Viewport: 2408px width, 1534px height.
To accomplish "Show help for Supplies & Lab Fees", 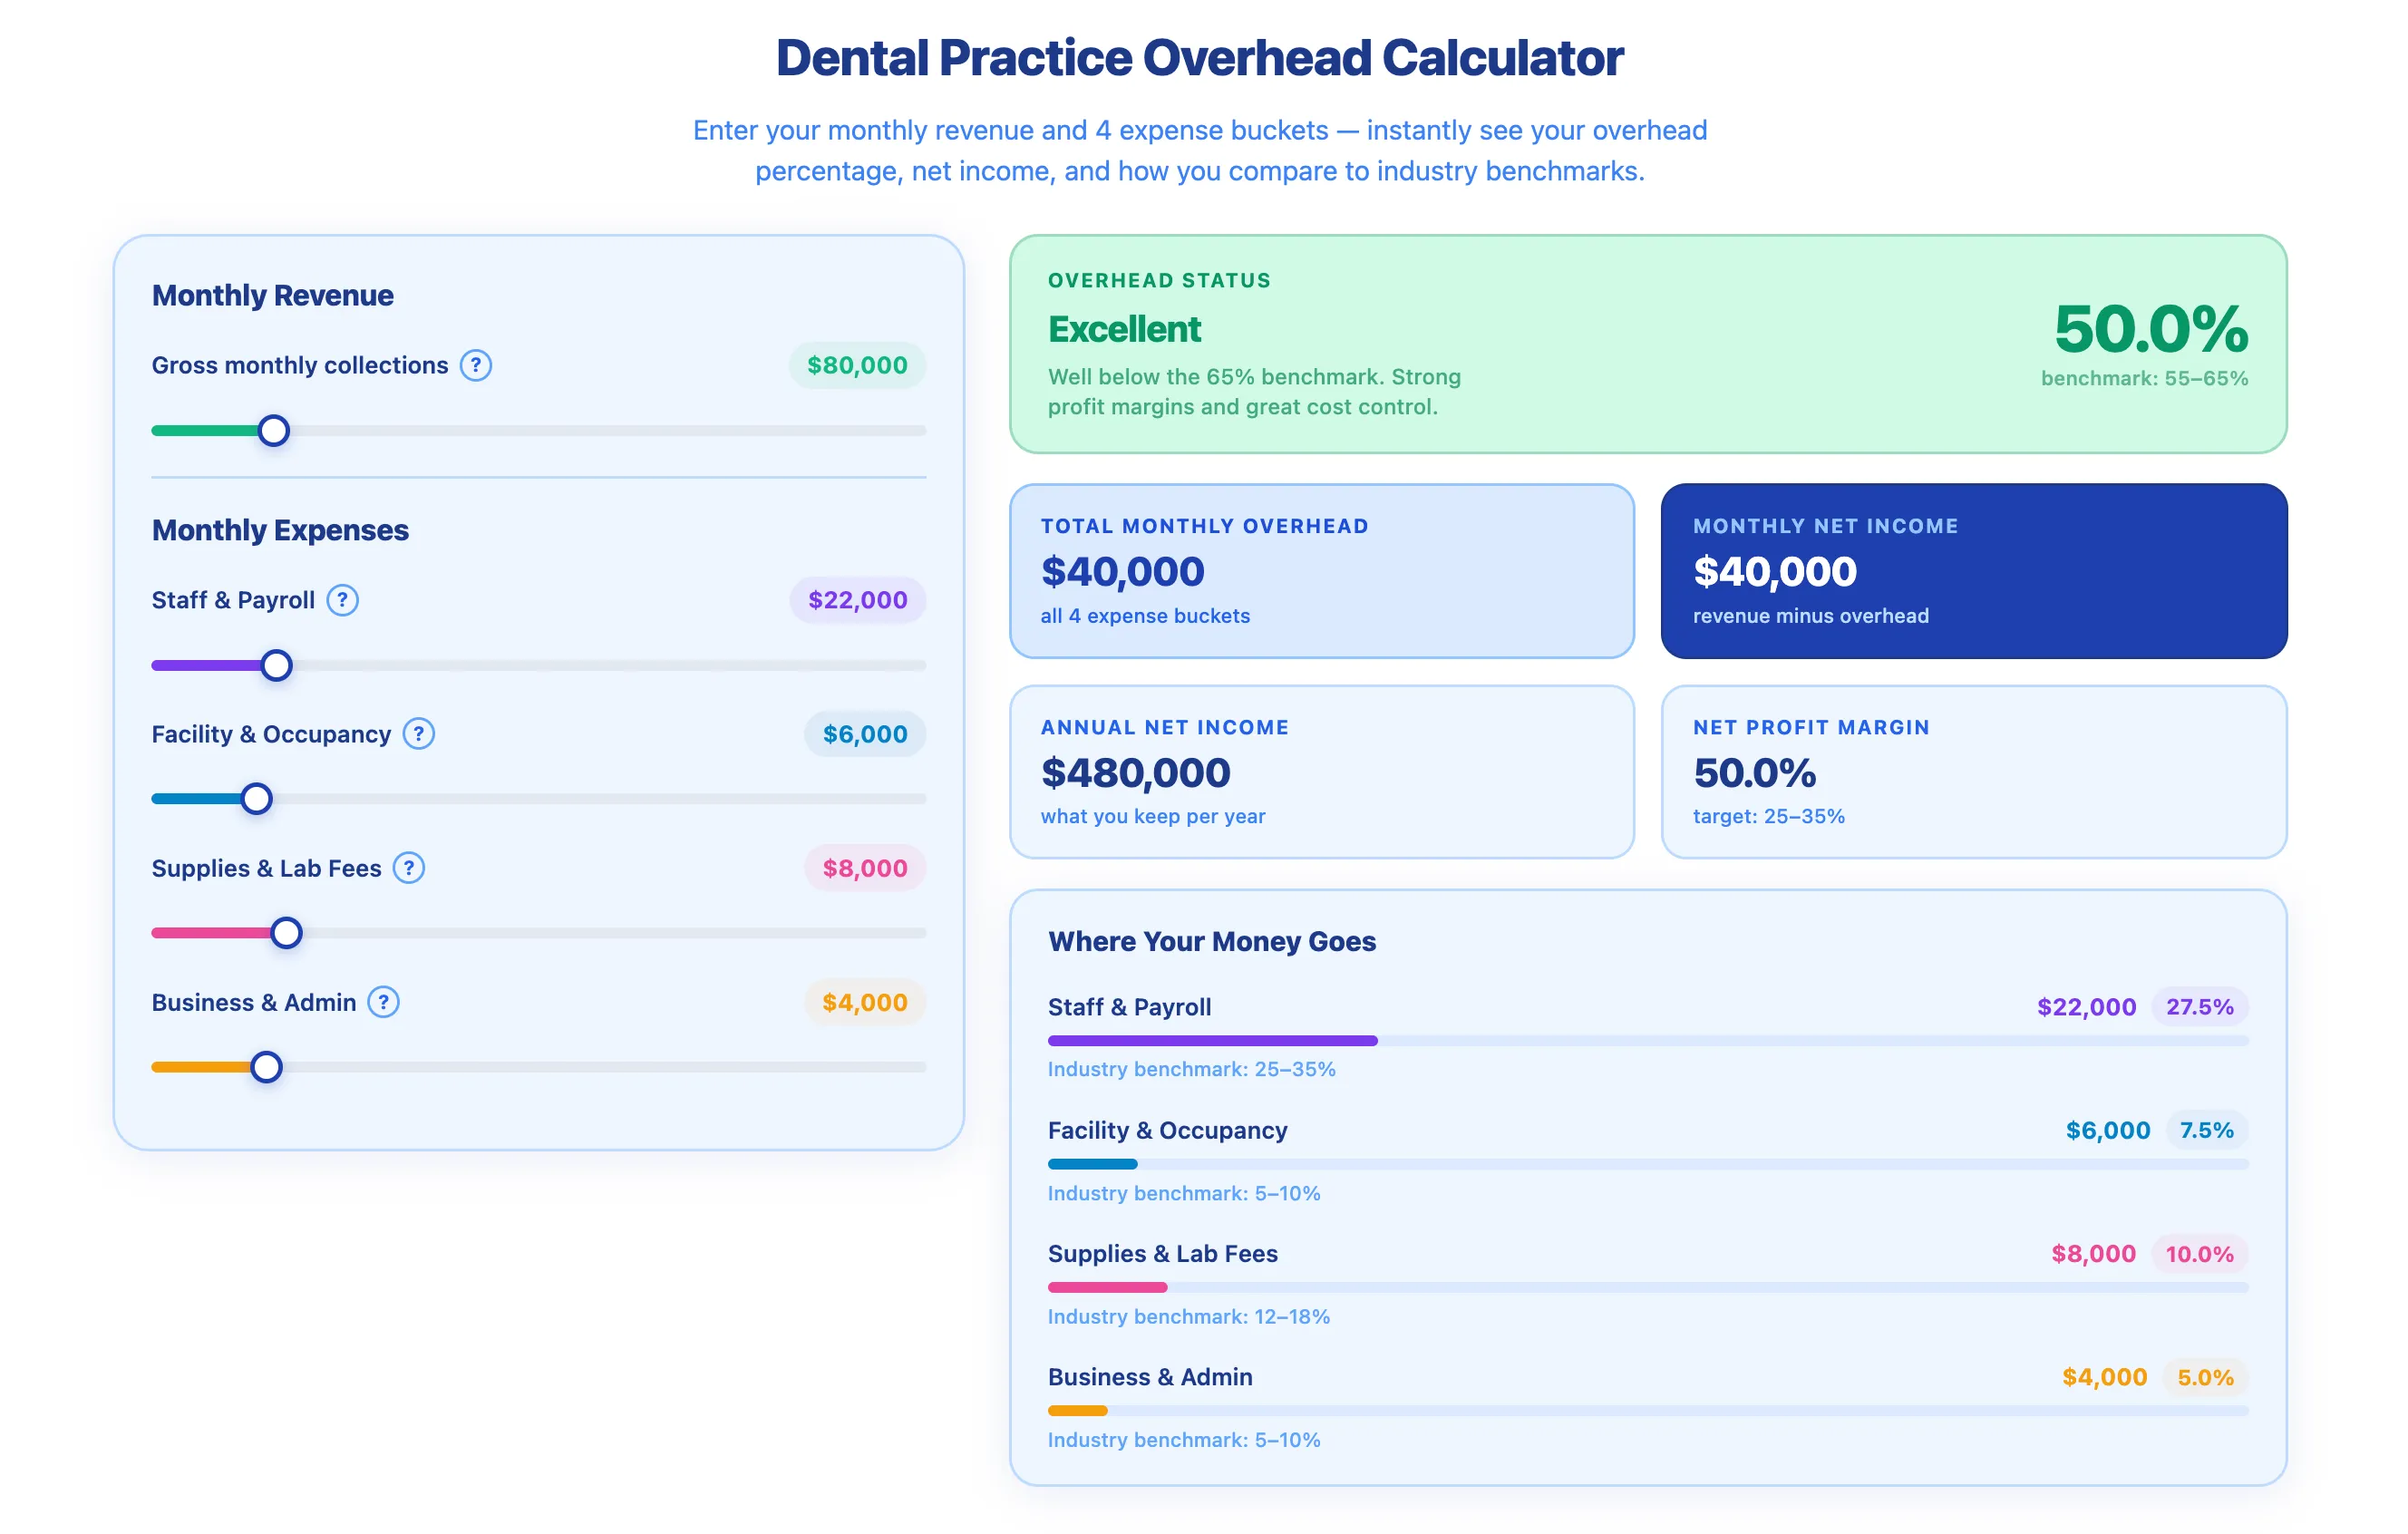I will [x=409, y=869].
